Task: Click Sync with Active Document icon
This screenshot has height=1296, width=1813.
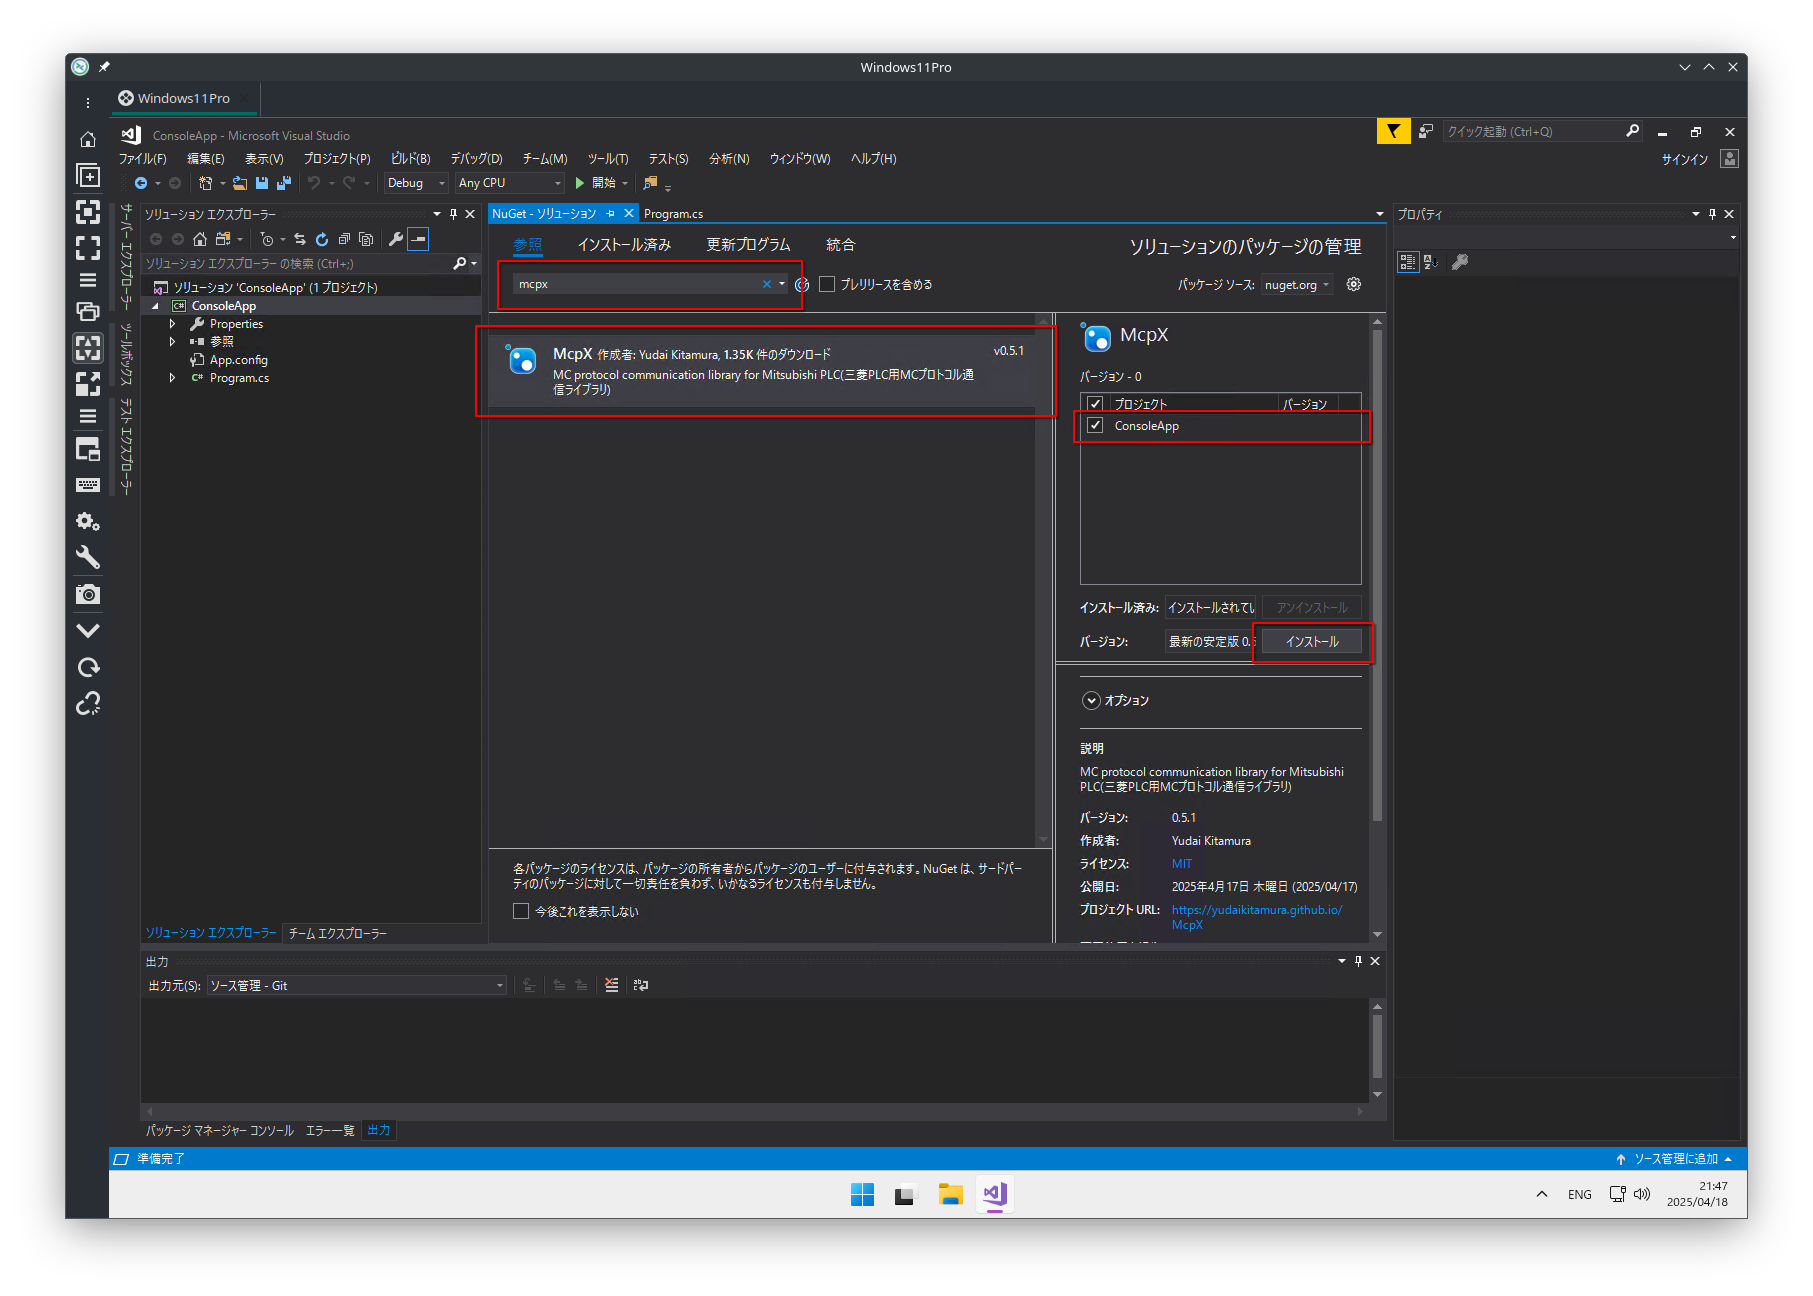Action: coord(300,239)
